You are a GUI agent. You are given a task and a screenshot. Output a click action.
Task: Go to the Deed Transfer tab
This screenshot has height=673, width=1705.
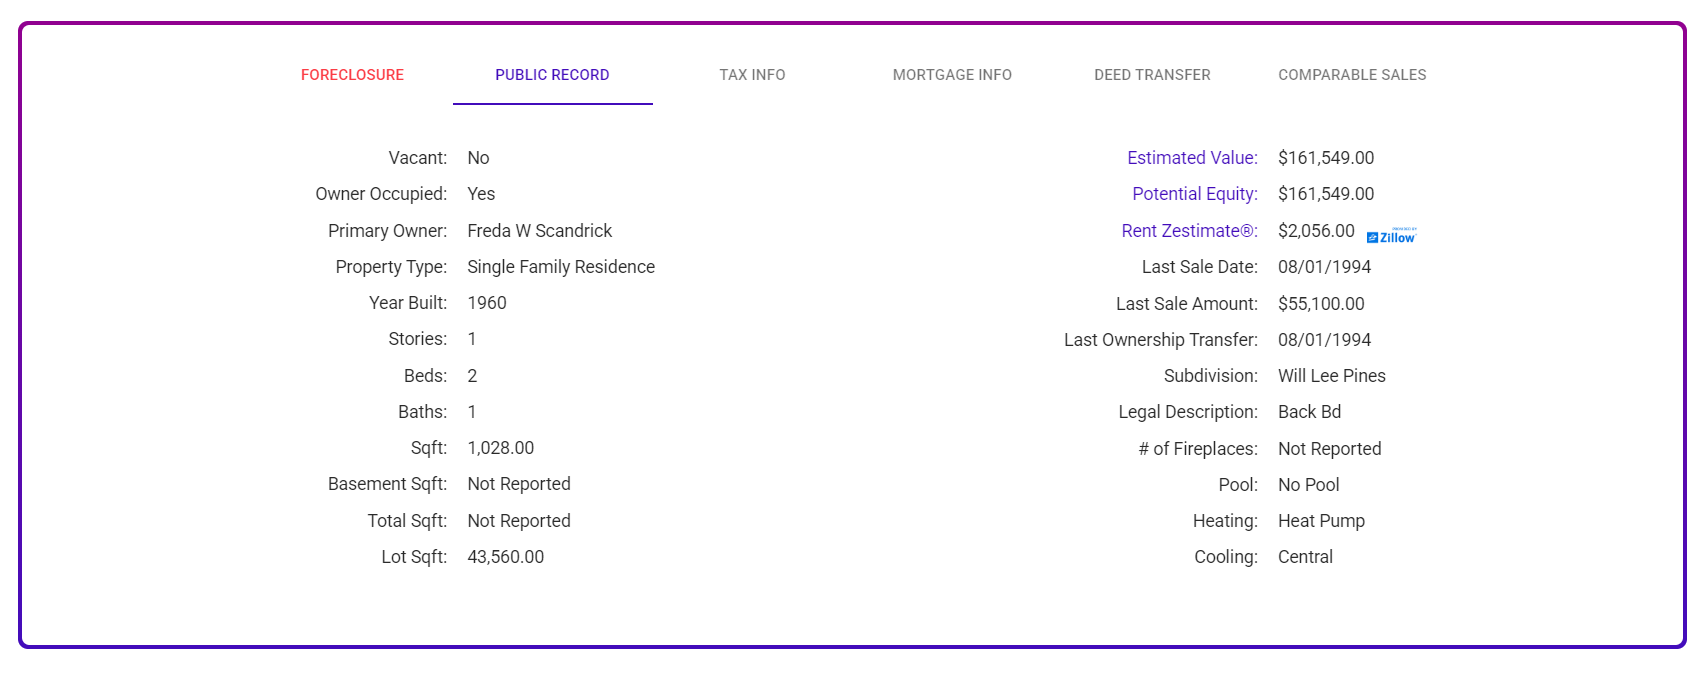[x=1152, y=75]
